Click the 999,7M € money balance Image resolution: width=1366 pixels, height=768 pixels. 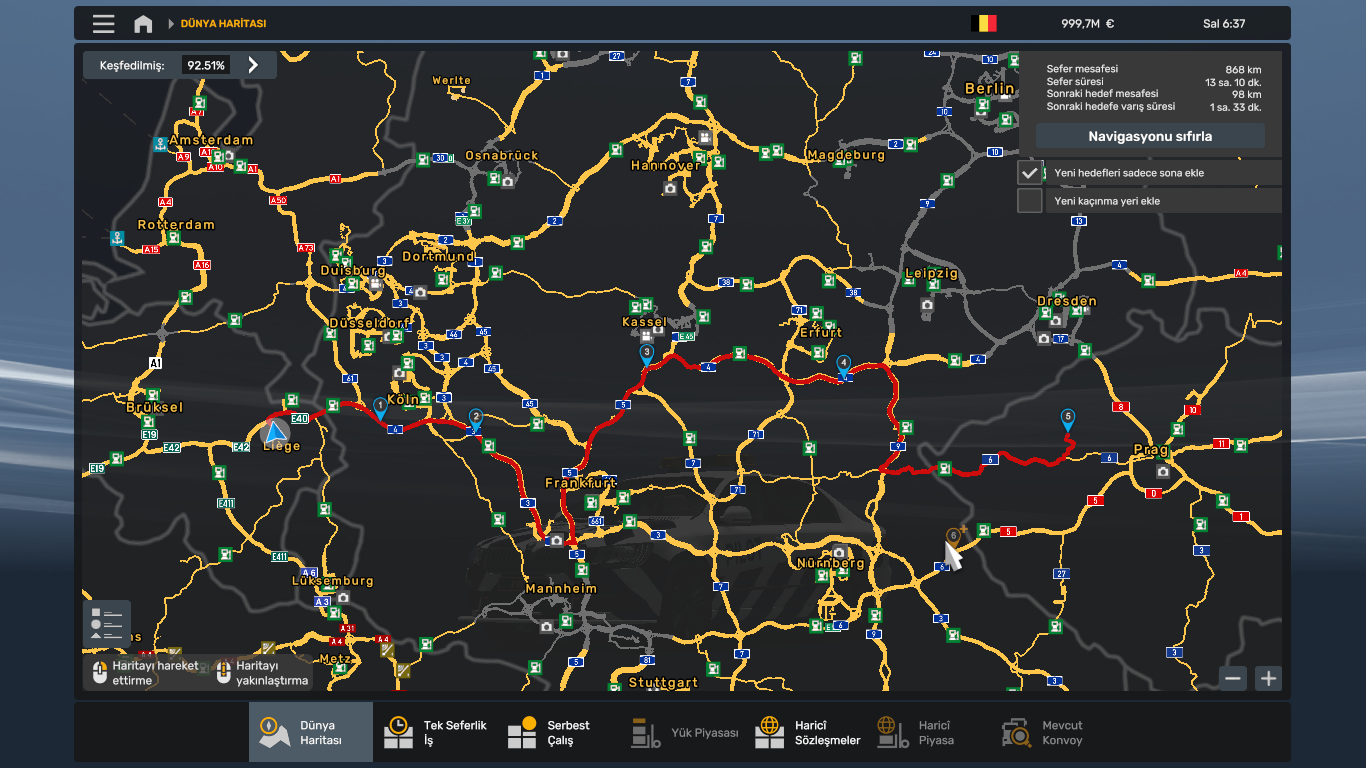1087,24
